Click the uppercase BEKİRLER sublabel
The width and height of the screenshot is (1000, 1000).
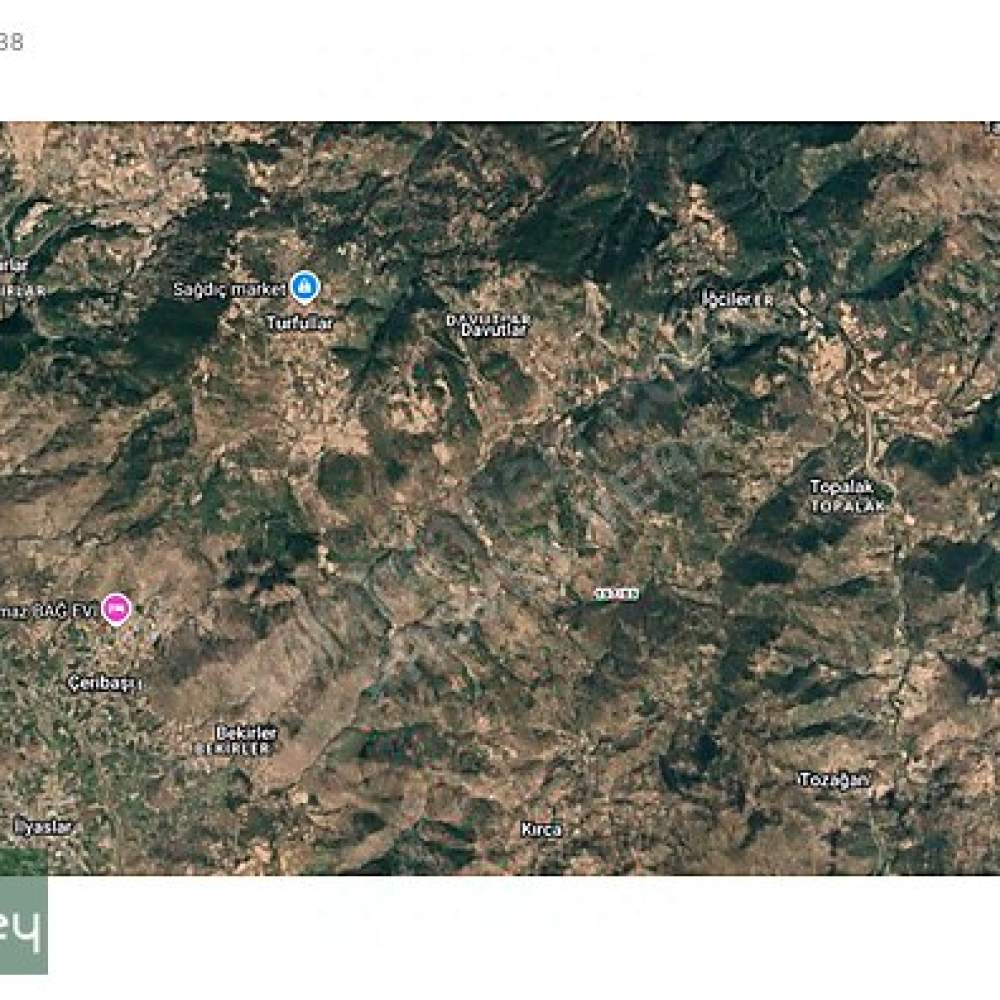tap(234, 749)
